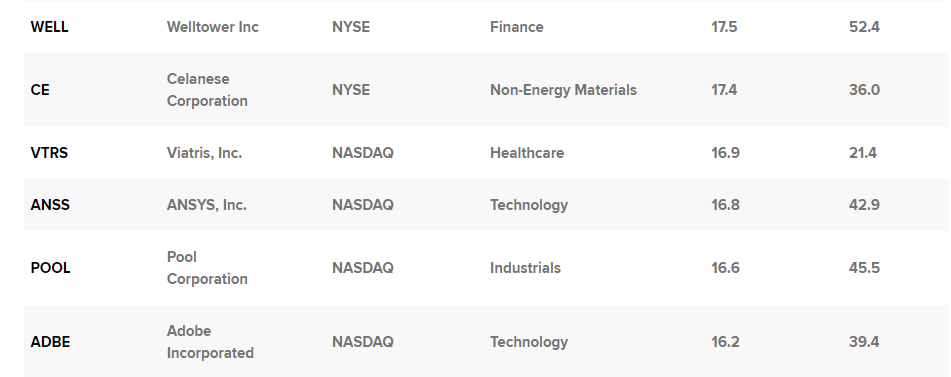The width and height of the screenshot is (951, 377).
Task: Click the Pool Corporation name cell
Action: click(207, 268)
